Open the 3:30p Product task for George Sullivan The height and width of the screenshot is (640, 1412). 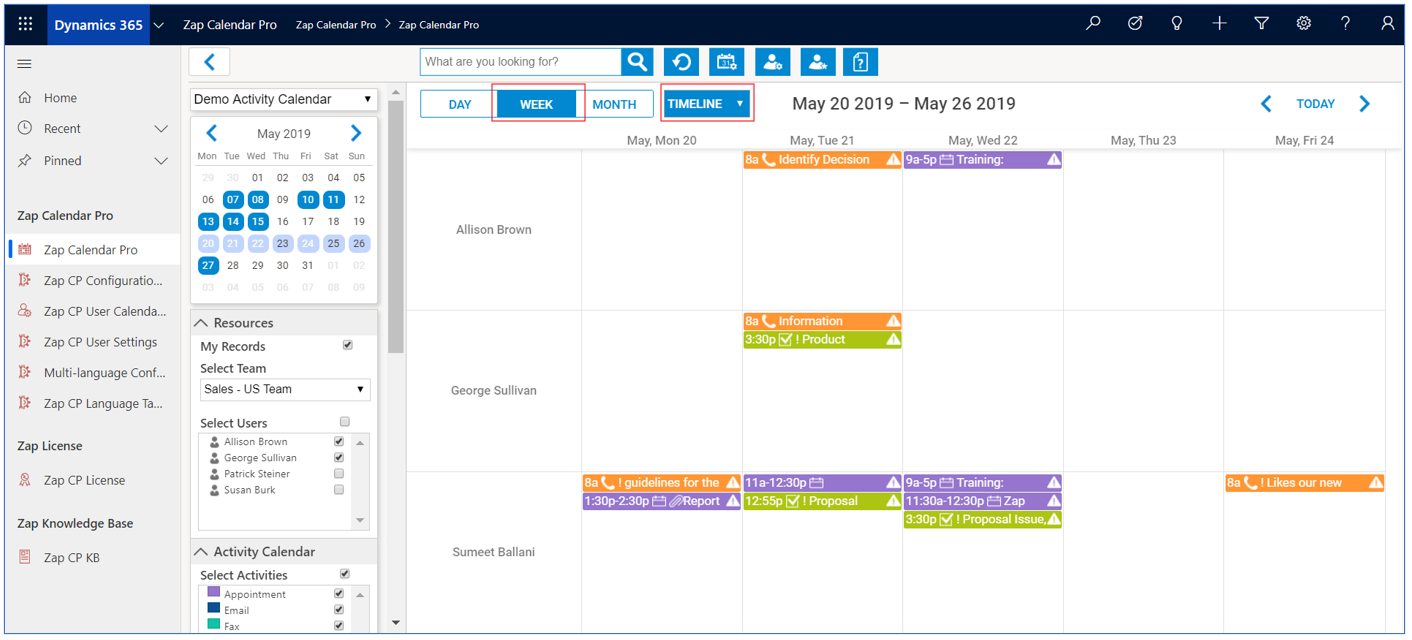(x=822, y=340)
